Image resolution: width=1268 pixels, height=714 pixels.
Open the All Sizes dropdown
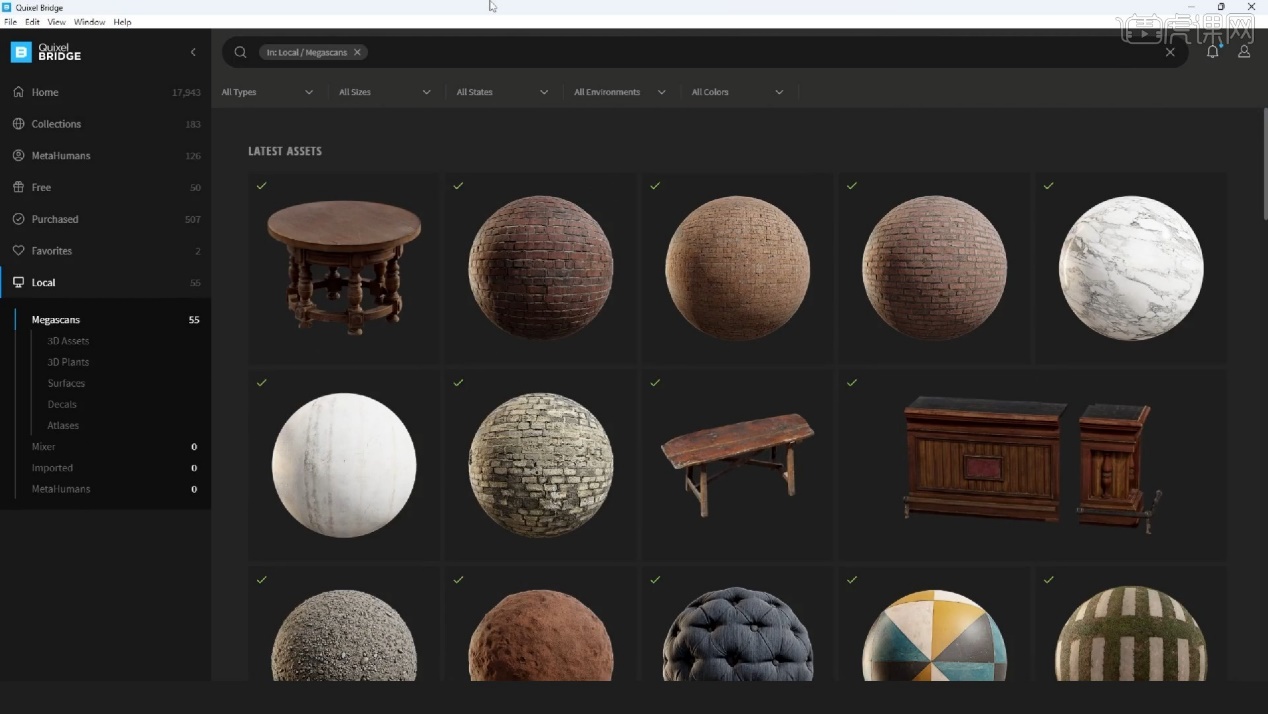(385, 92)
